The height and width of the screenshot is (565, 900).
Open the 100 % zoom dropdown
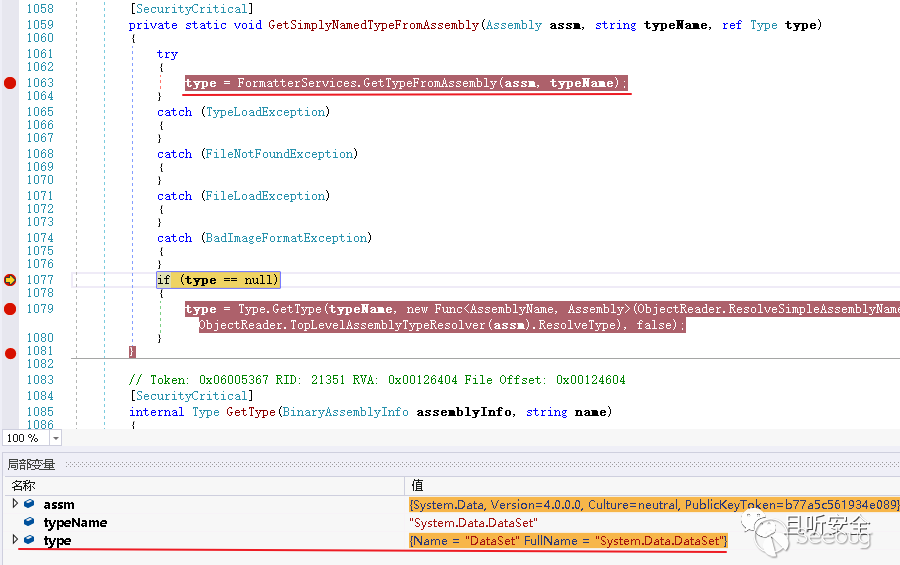click(55, 438)
